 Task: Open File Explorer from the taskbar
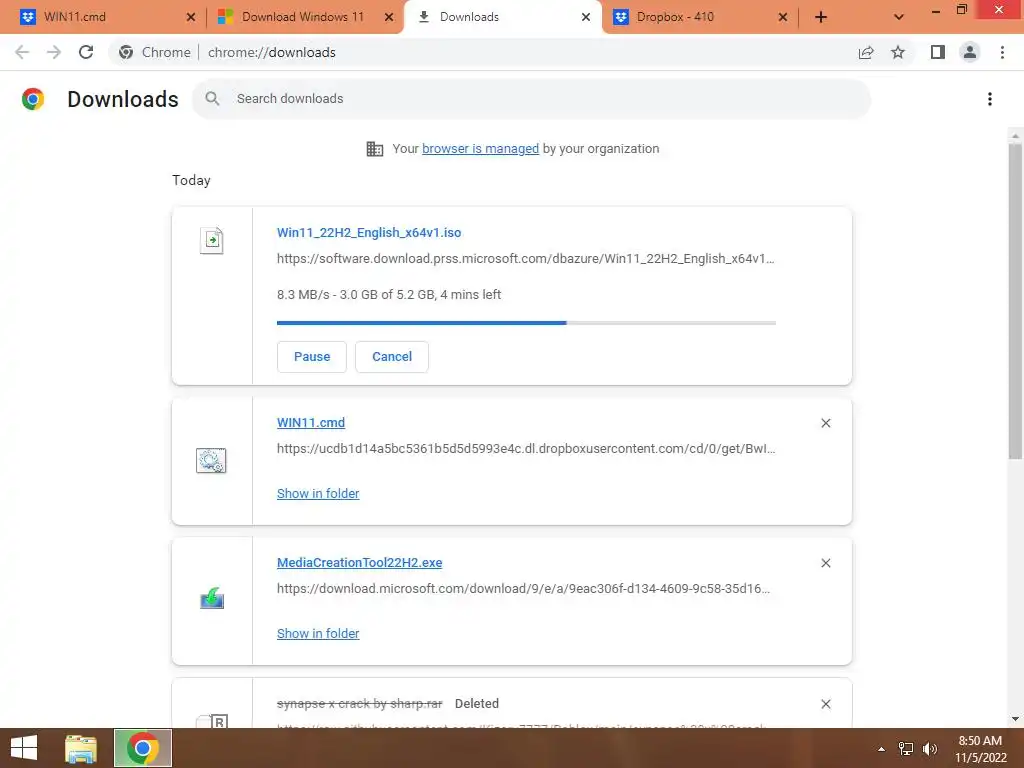[81, 748]
